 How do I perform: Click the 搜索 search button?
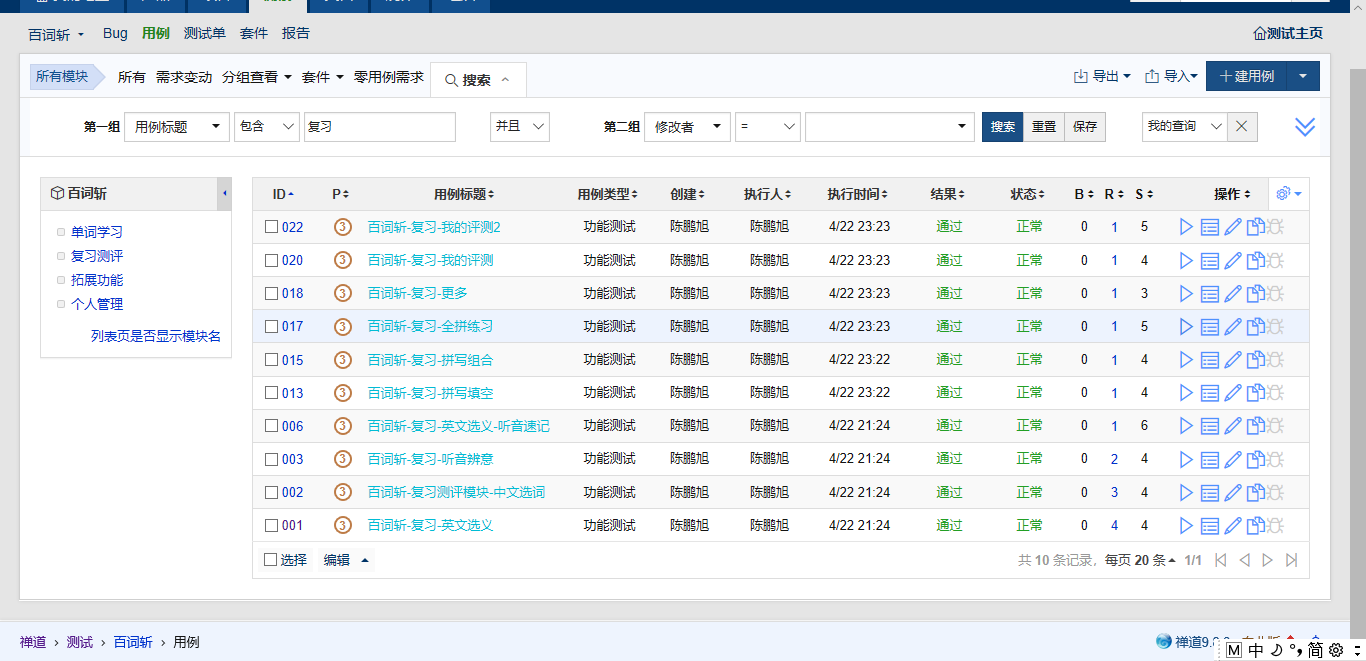[1003, 127]
